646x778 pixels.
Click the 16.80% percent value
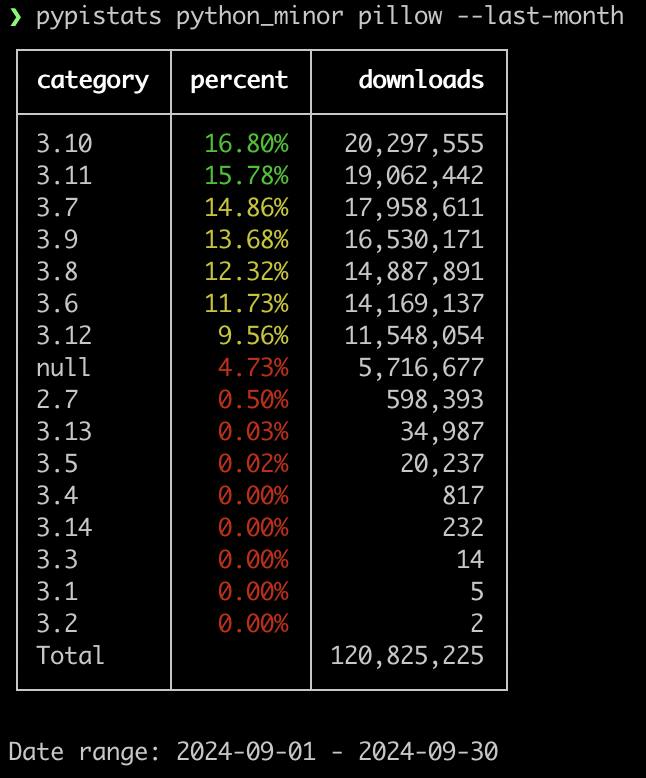tap(247, 143)
